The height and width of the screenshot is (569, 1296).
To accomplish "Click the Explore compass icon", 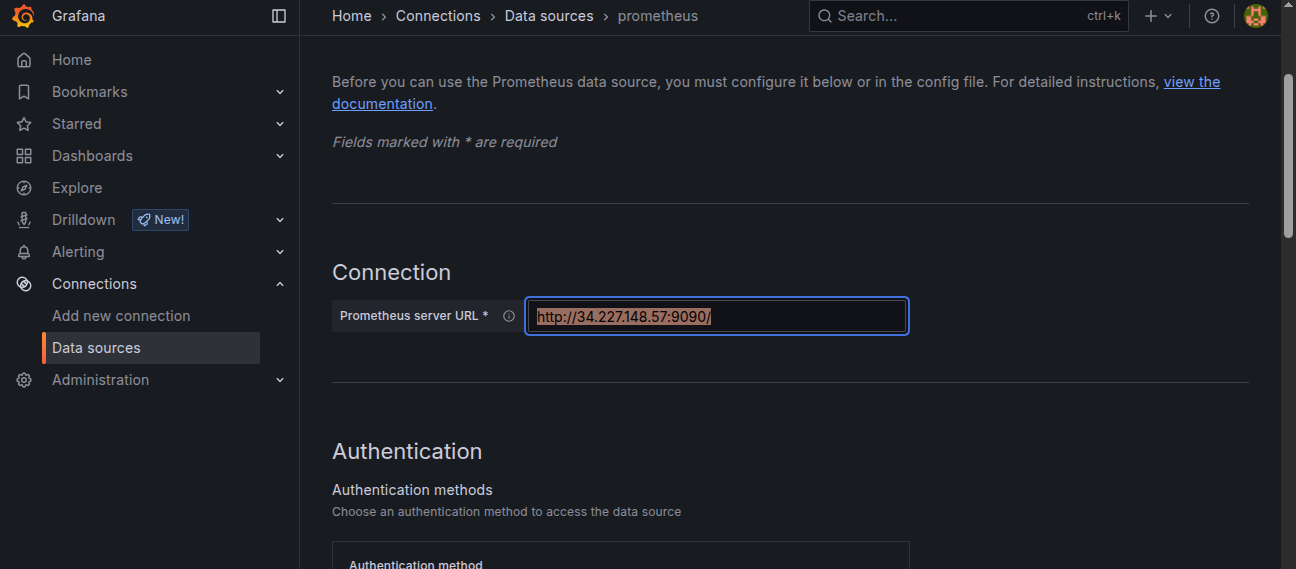I will [x=24, y=188].
